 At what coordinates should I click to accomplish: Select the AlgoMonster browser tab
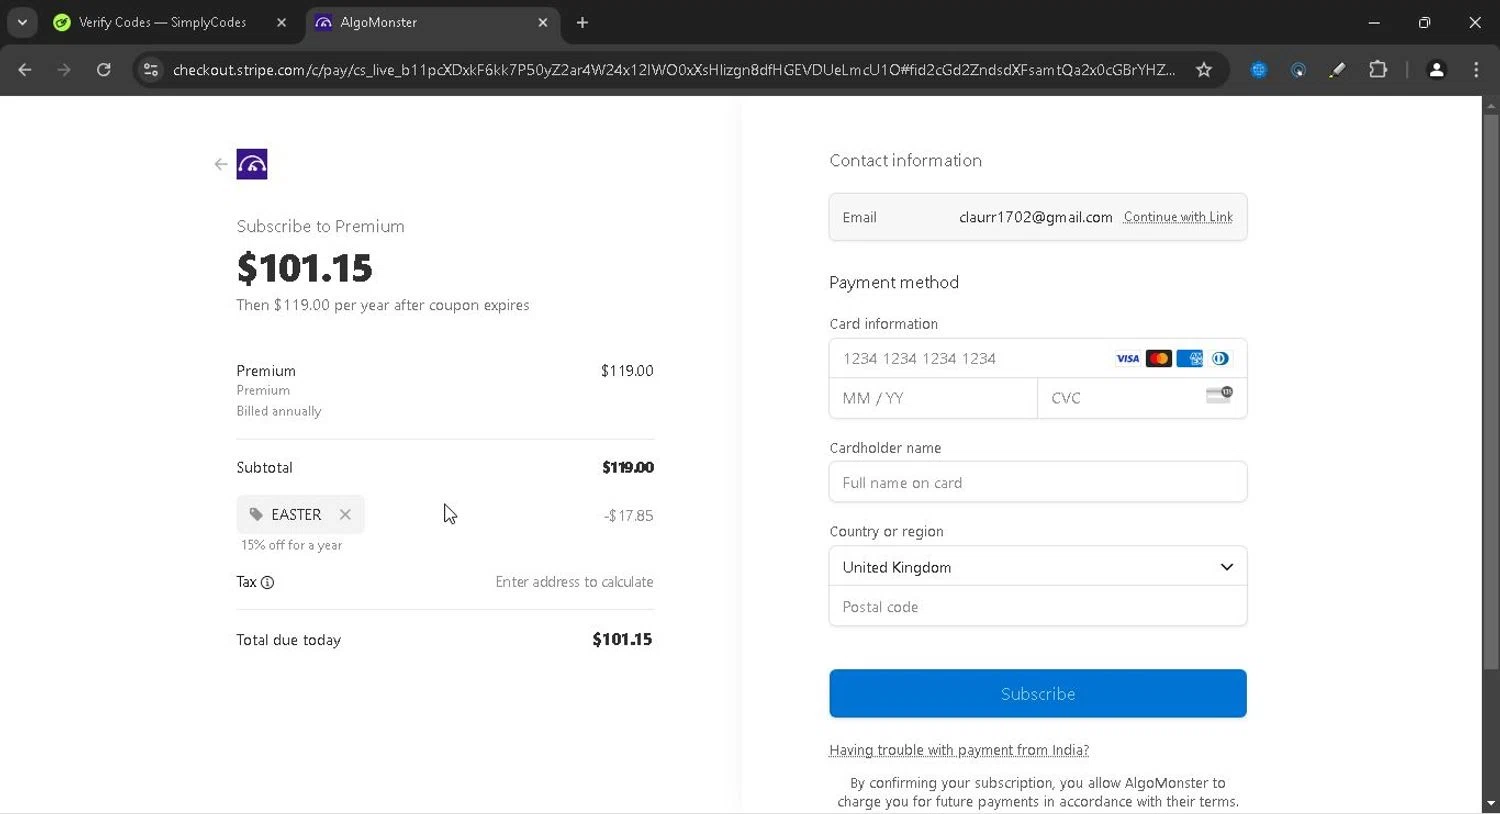(x=432, y=22)
